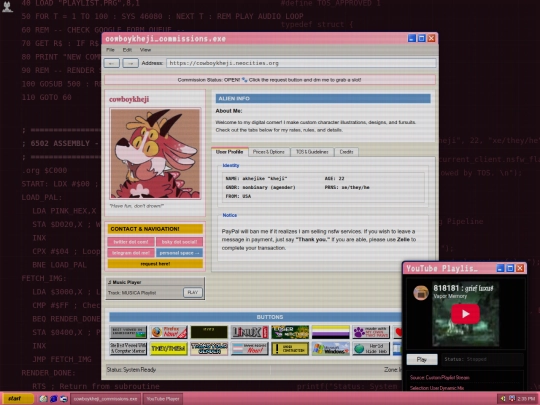Viewport: 540px width, 405px height.
Task: Open the Edit menu
Action: (127, 50)
